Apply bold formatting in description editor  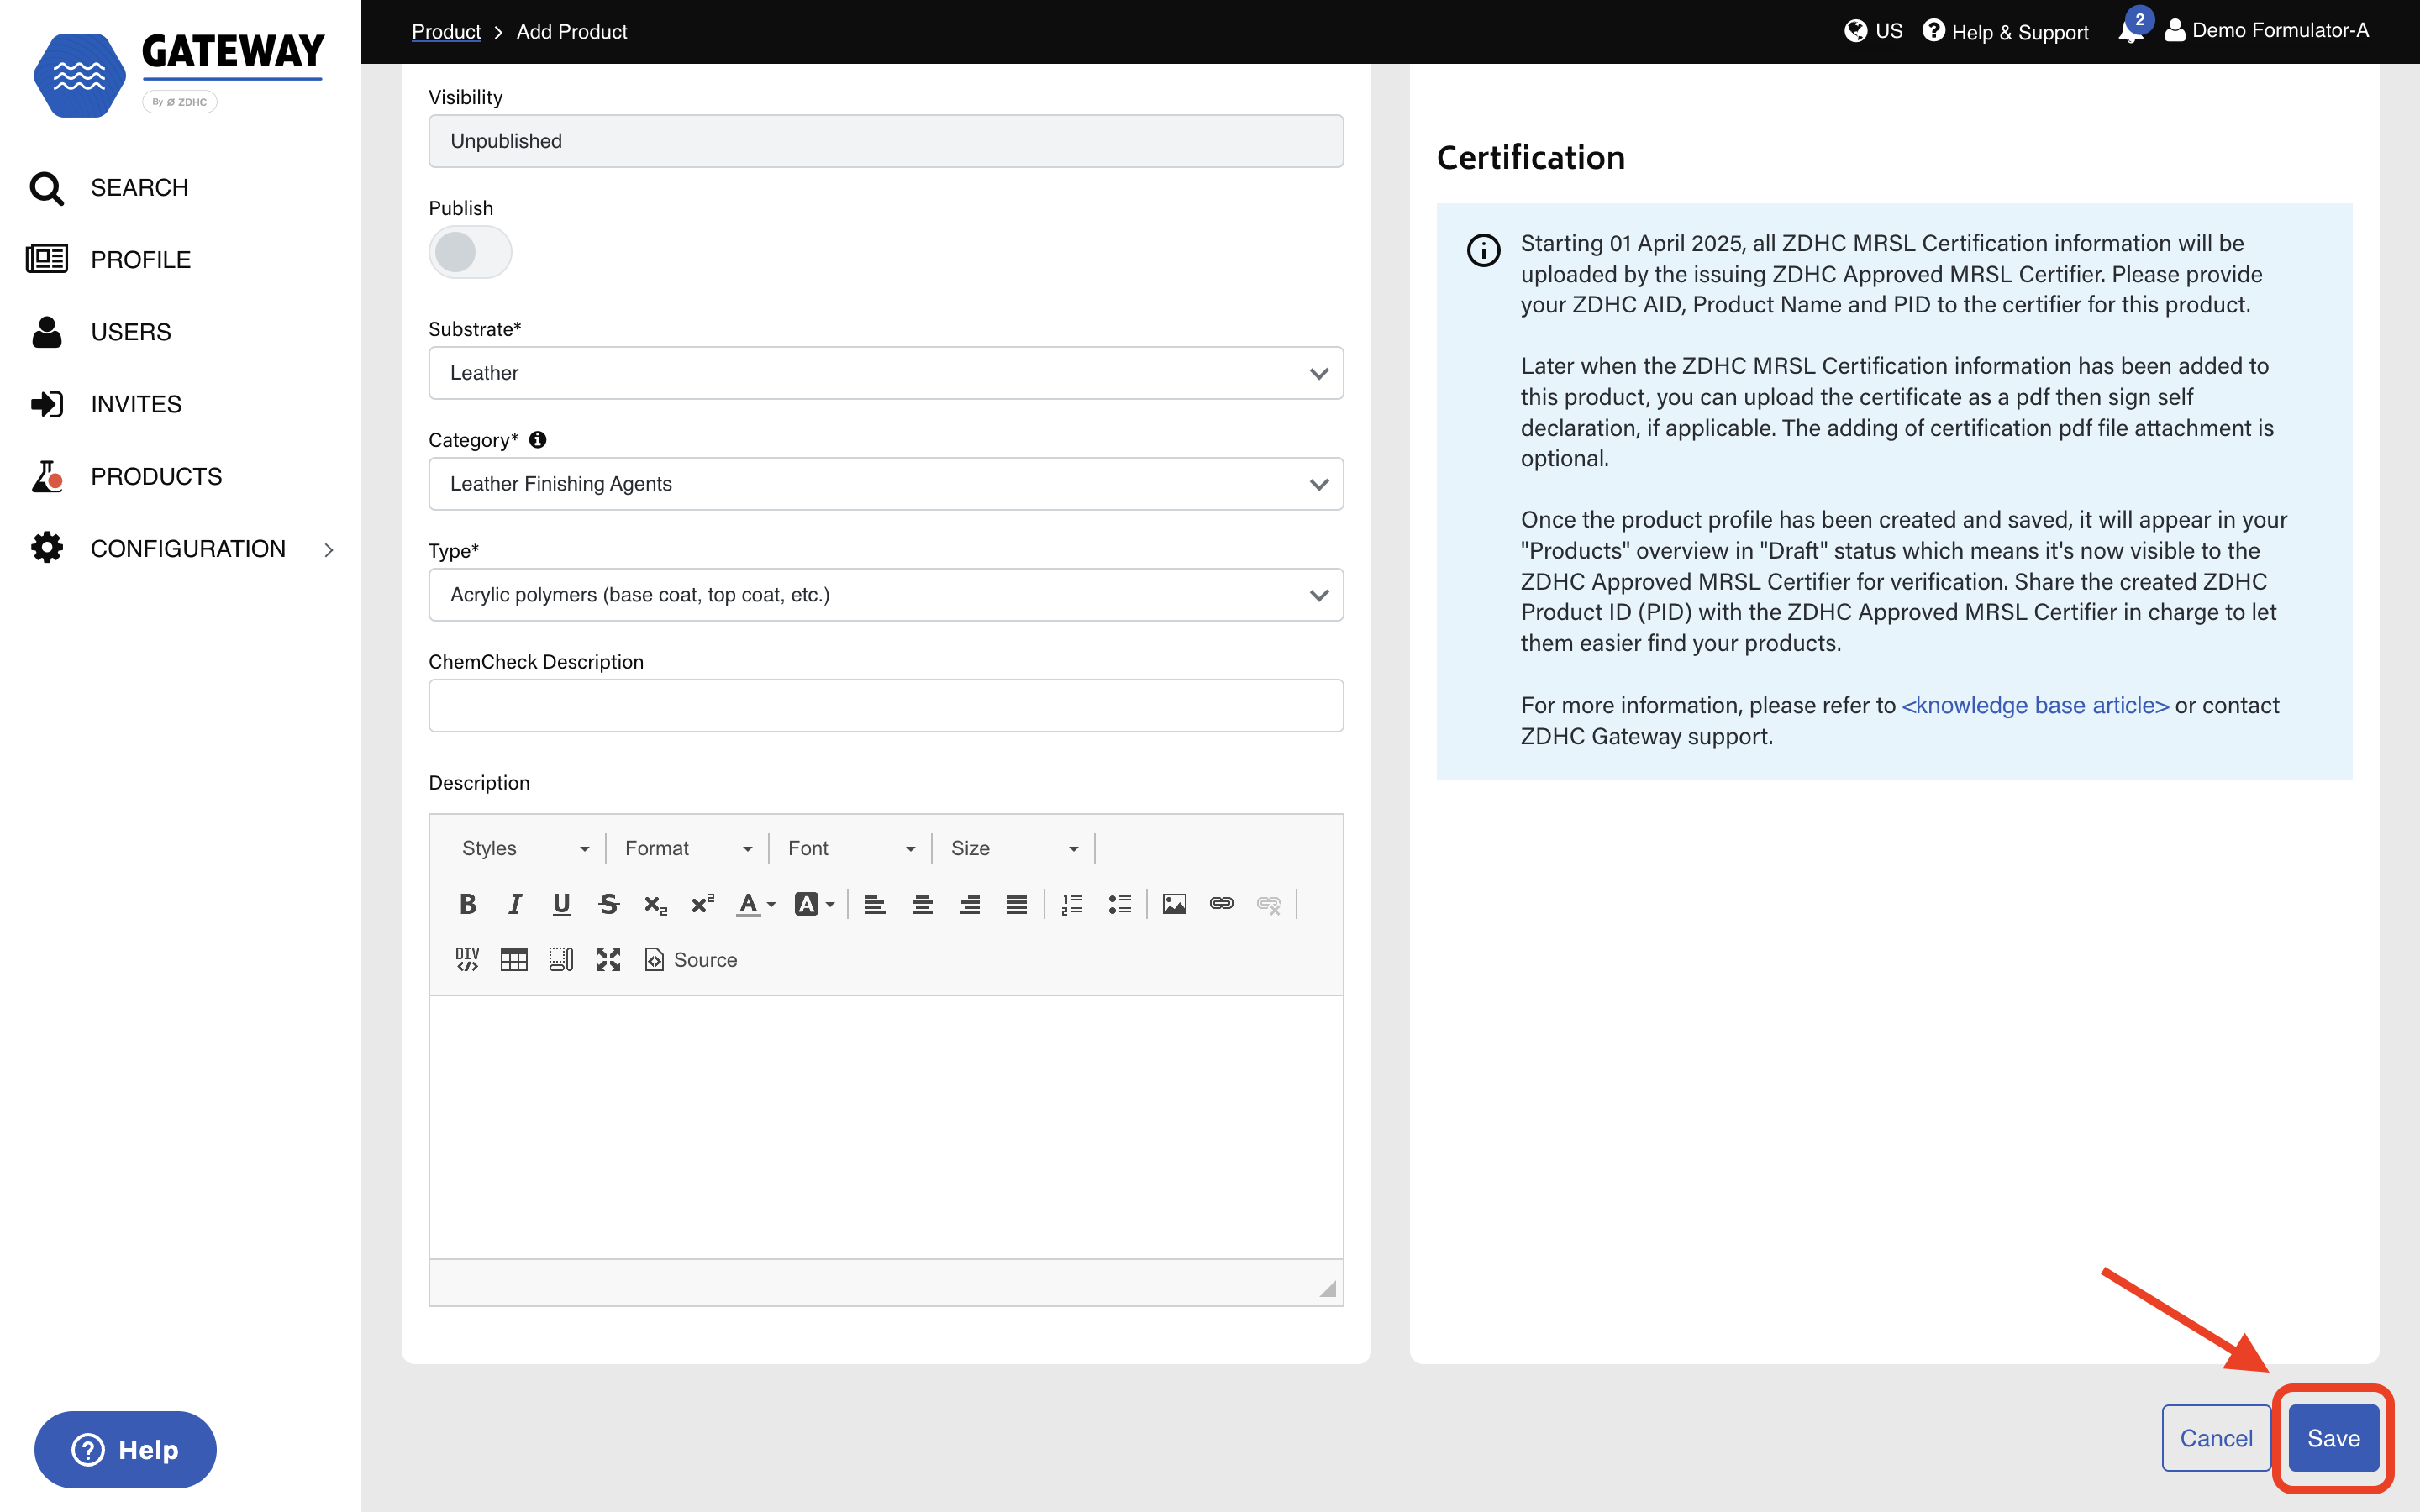coord(467,904)
